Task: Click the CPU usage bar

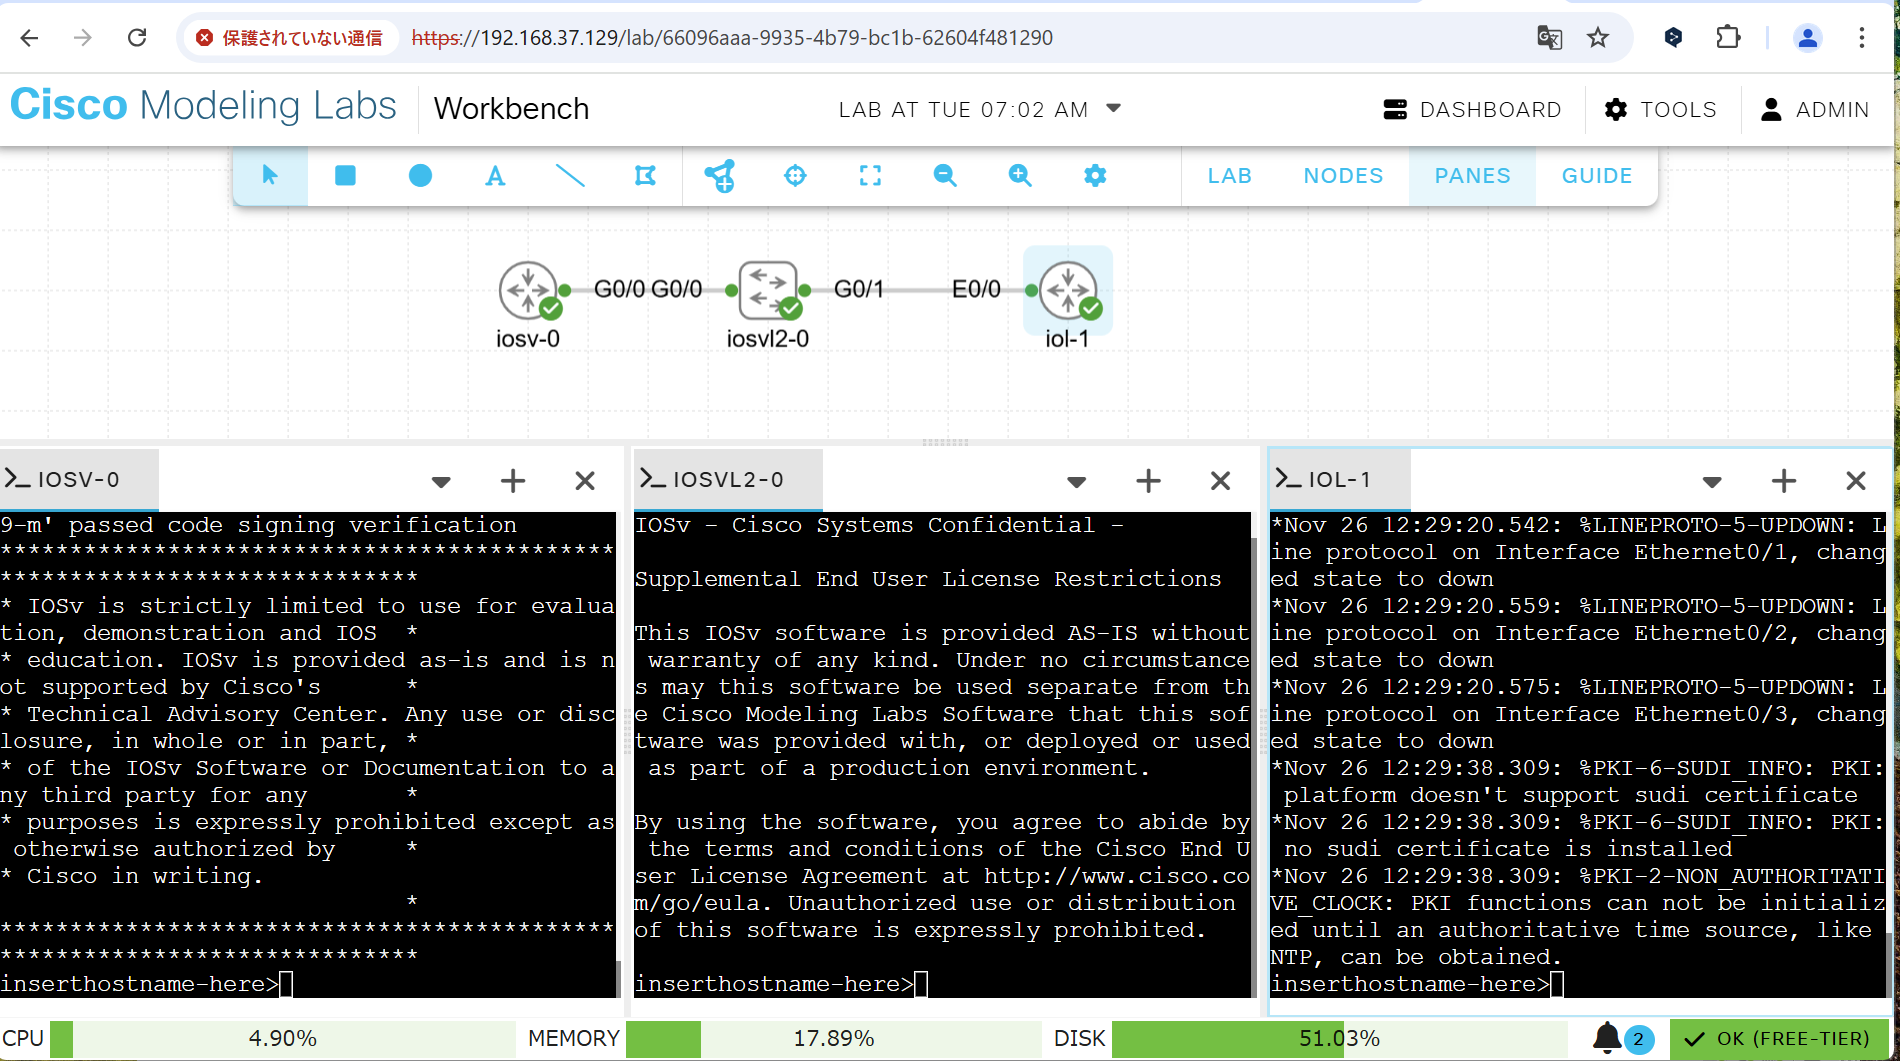Action: tap(282, 1039)
